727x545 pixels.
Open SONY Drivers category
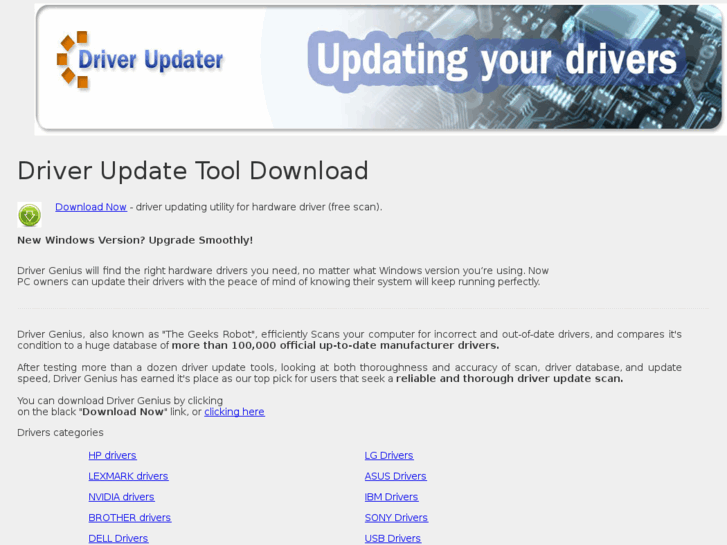tap(396, 518)
